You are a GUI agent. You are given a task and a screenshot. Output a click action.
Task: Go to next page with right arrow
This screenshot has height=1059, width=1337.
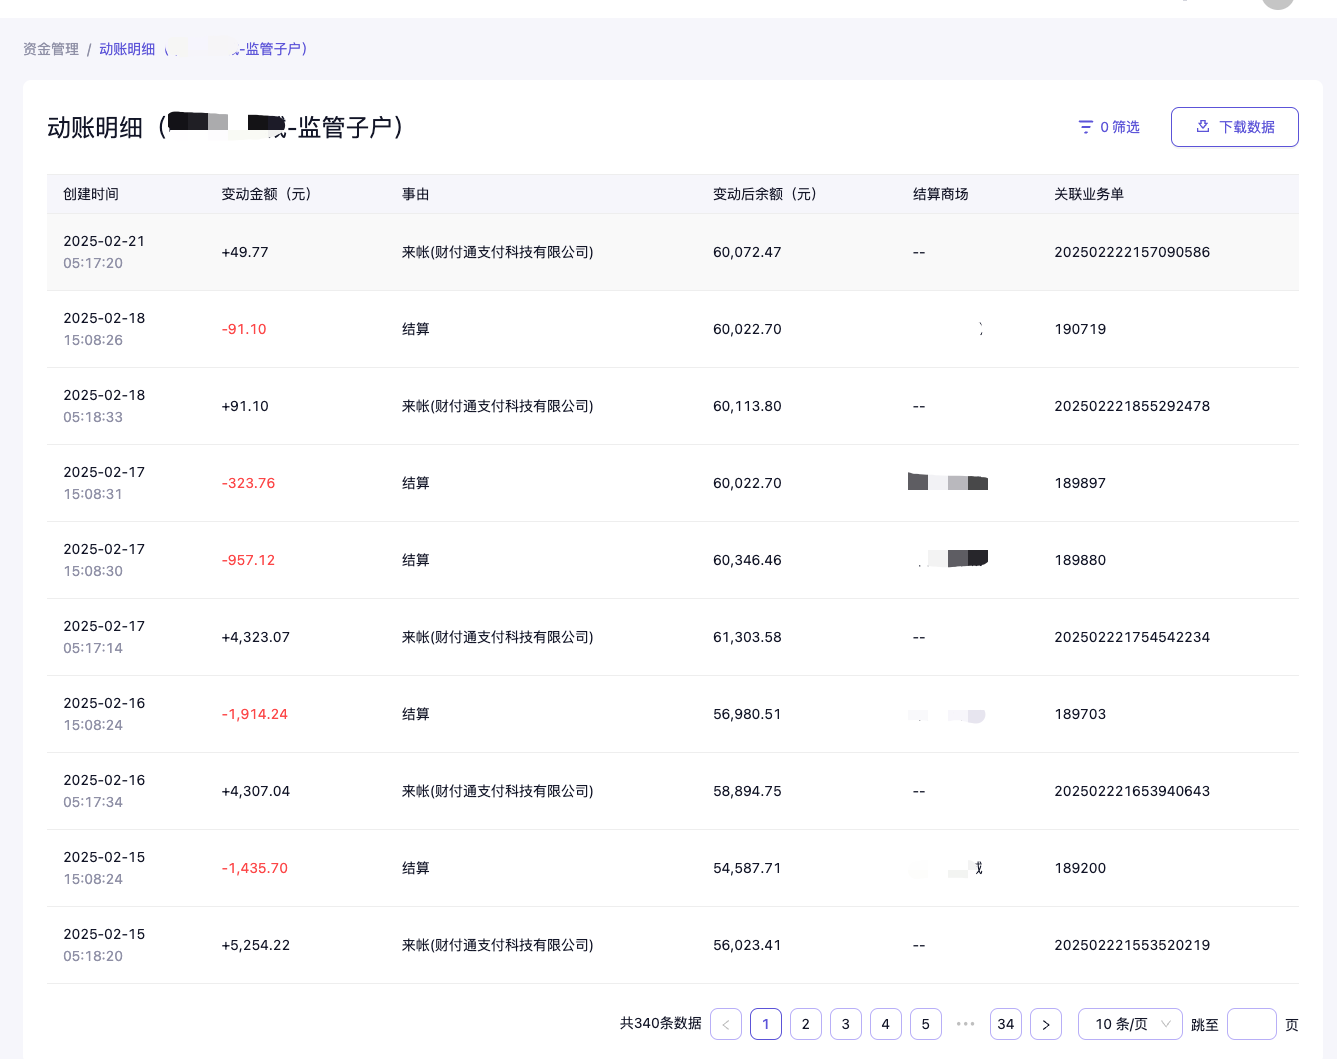point(1045,1024)
